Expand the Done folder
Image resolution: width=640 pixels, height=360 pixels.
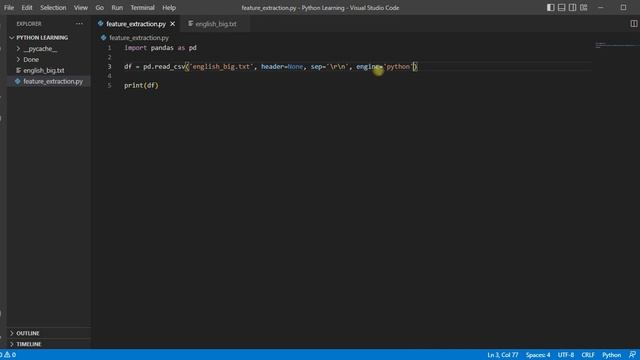(31, 60)
